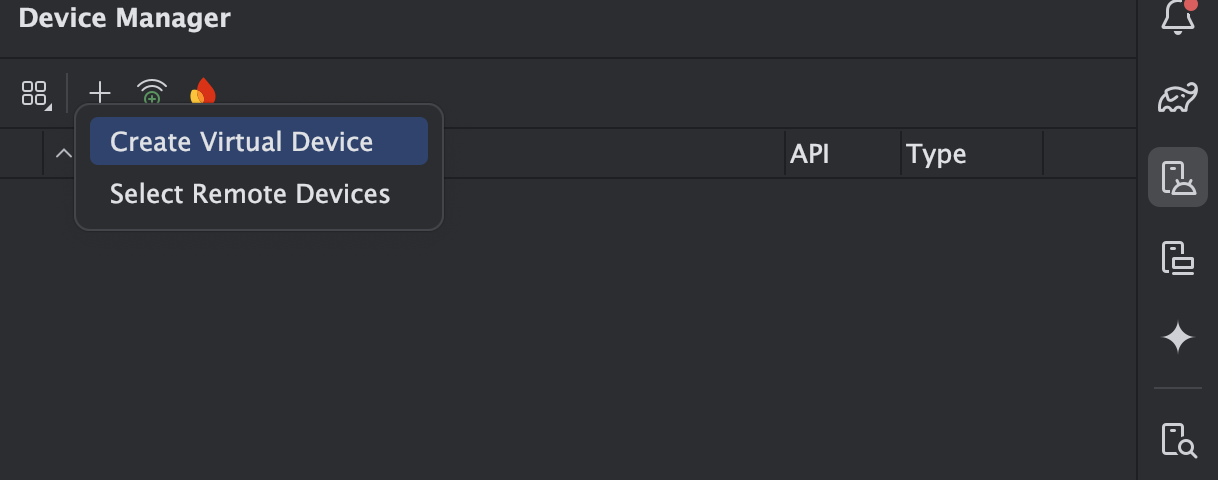Toggle the Device Manager sidebar icon
Screen dimensions: 1218x480
click(1177, 177)
